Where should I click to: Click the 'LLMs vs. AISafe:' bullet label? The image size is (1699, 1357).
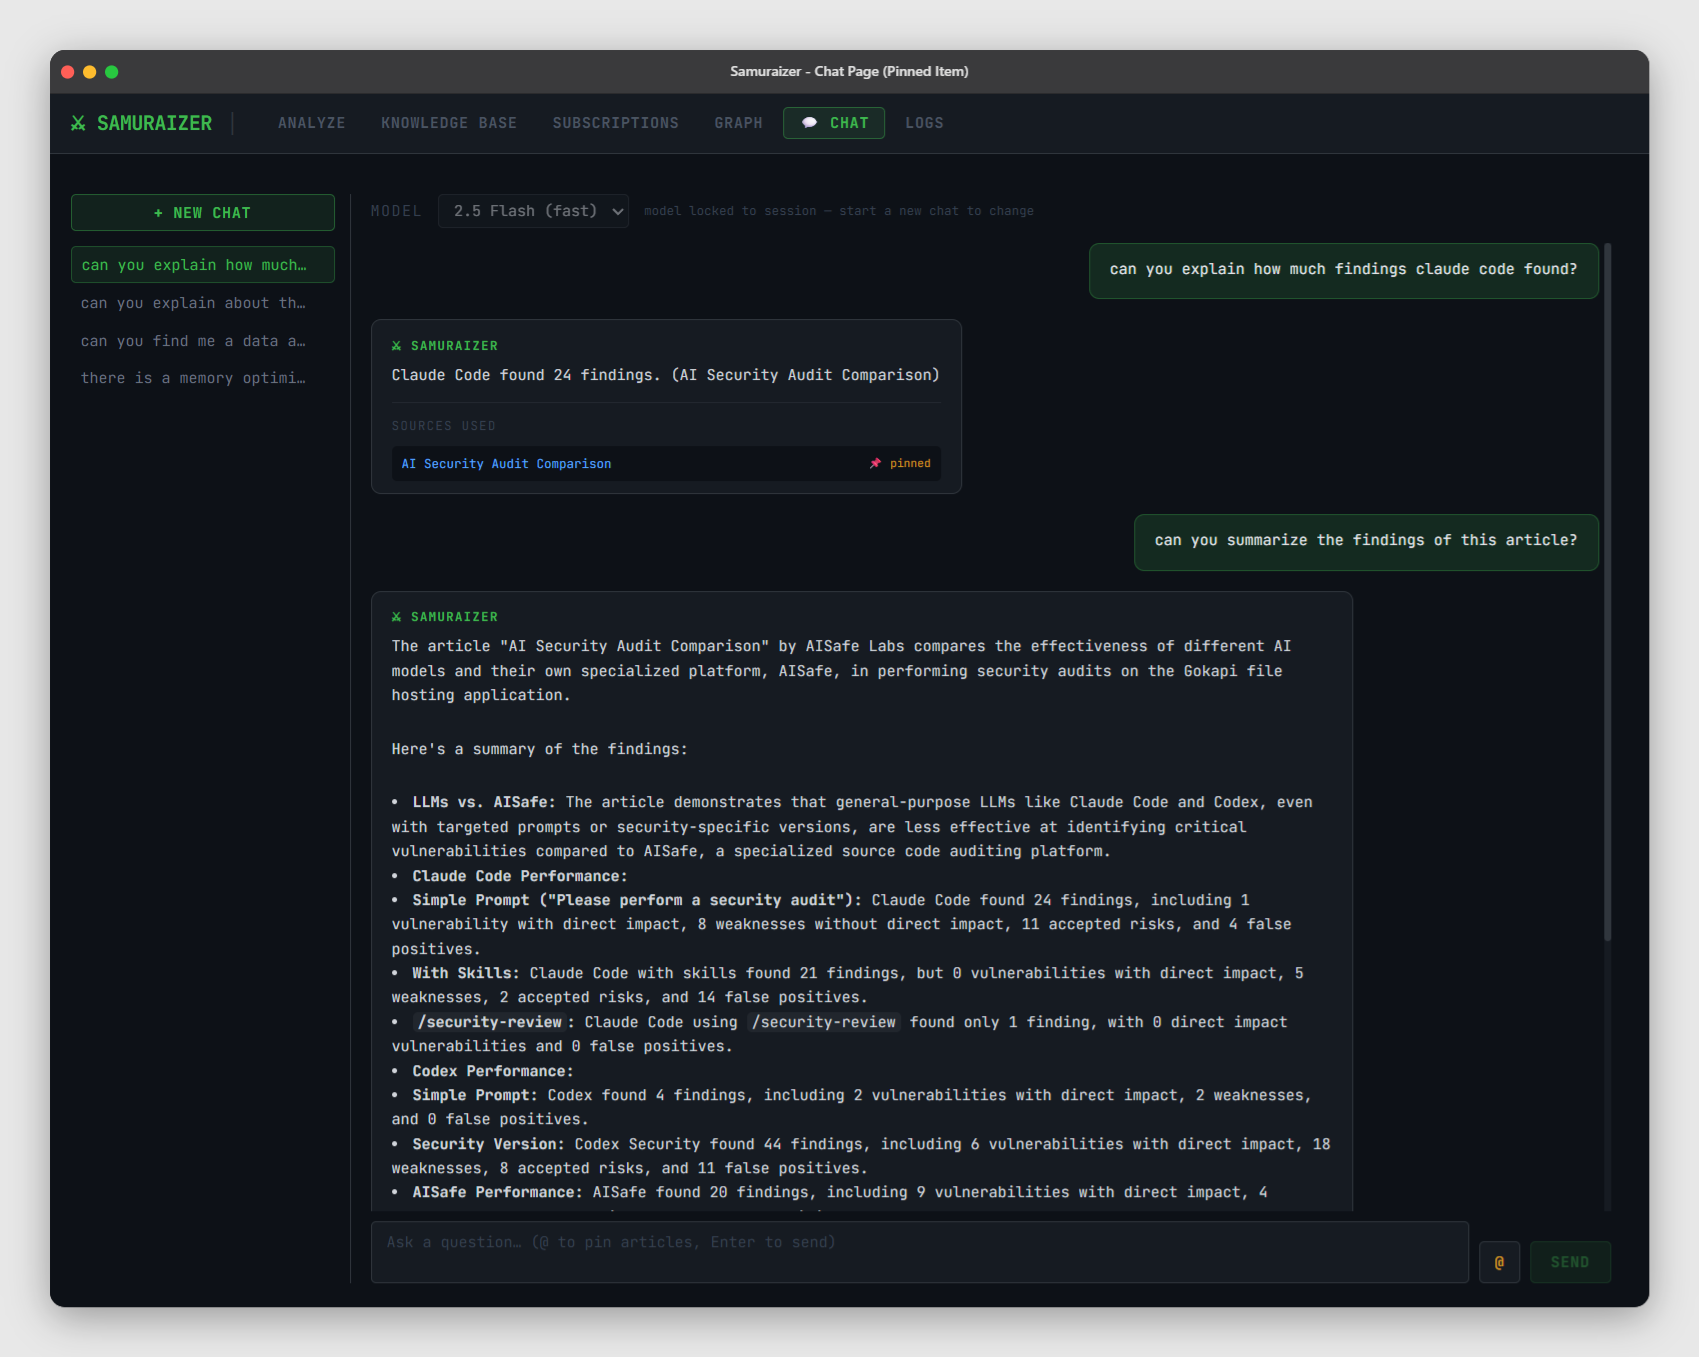click(484, 802)
